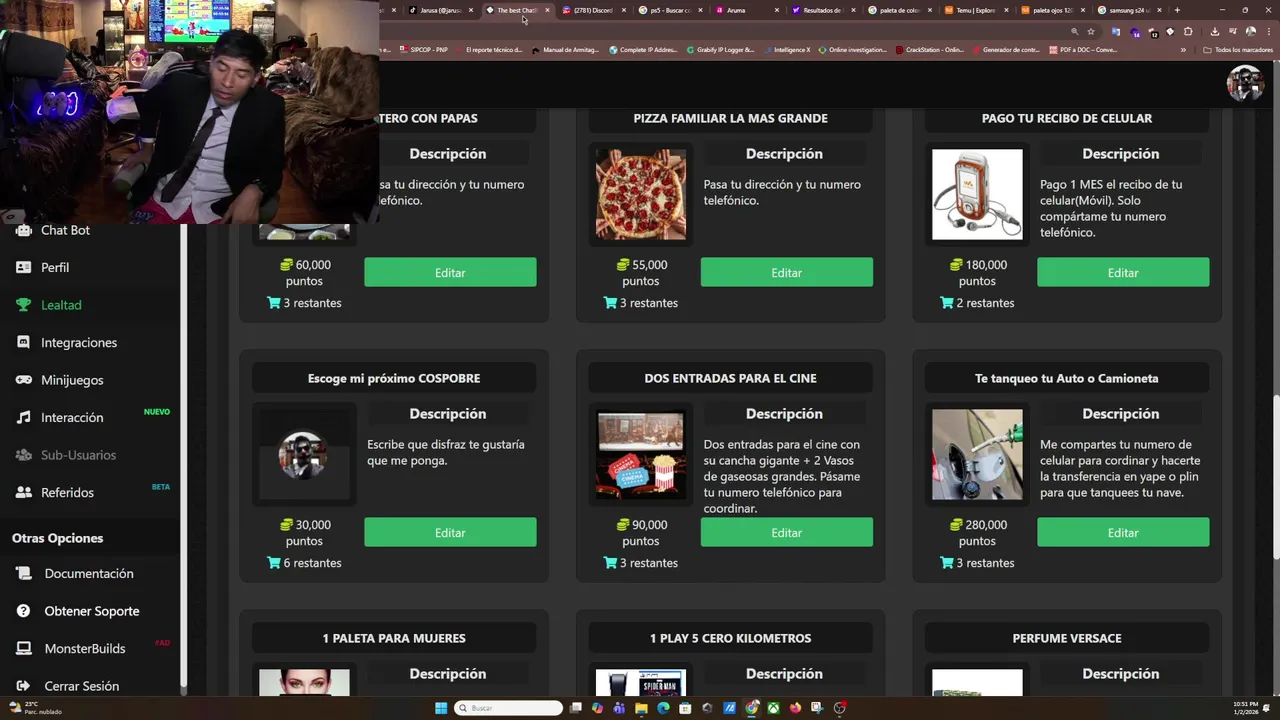Click the Referidos people icon
The height and width of the screenshot is (720, 1280).
(x=23, y=492)
